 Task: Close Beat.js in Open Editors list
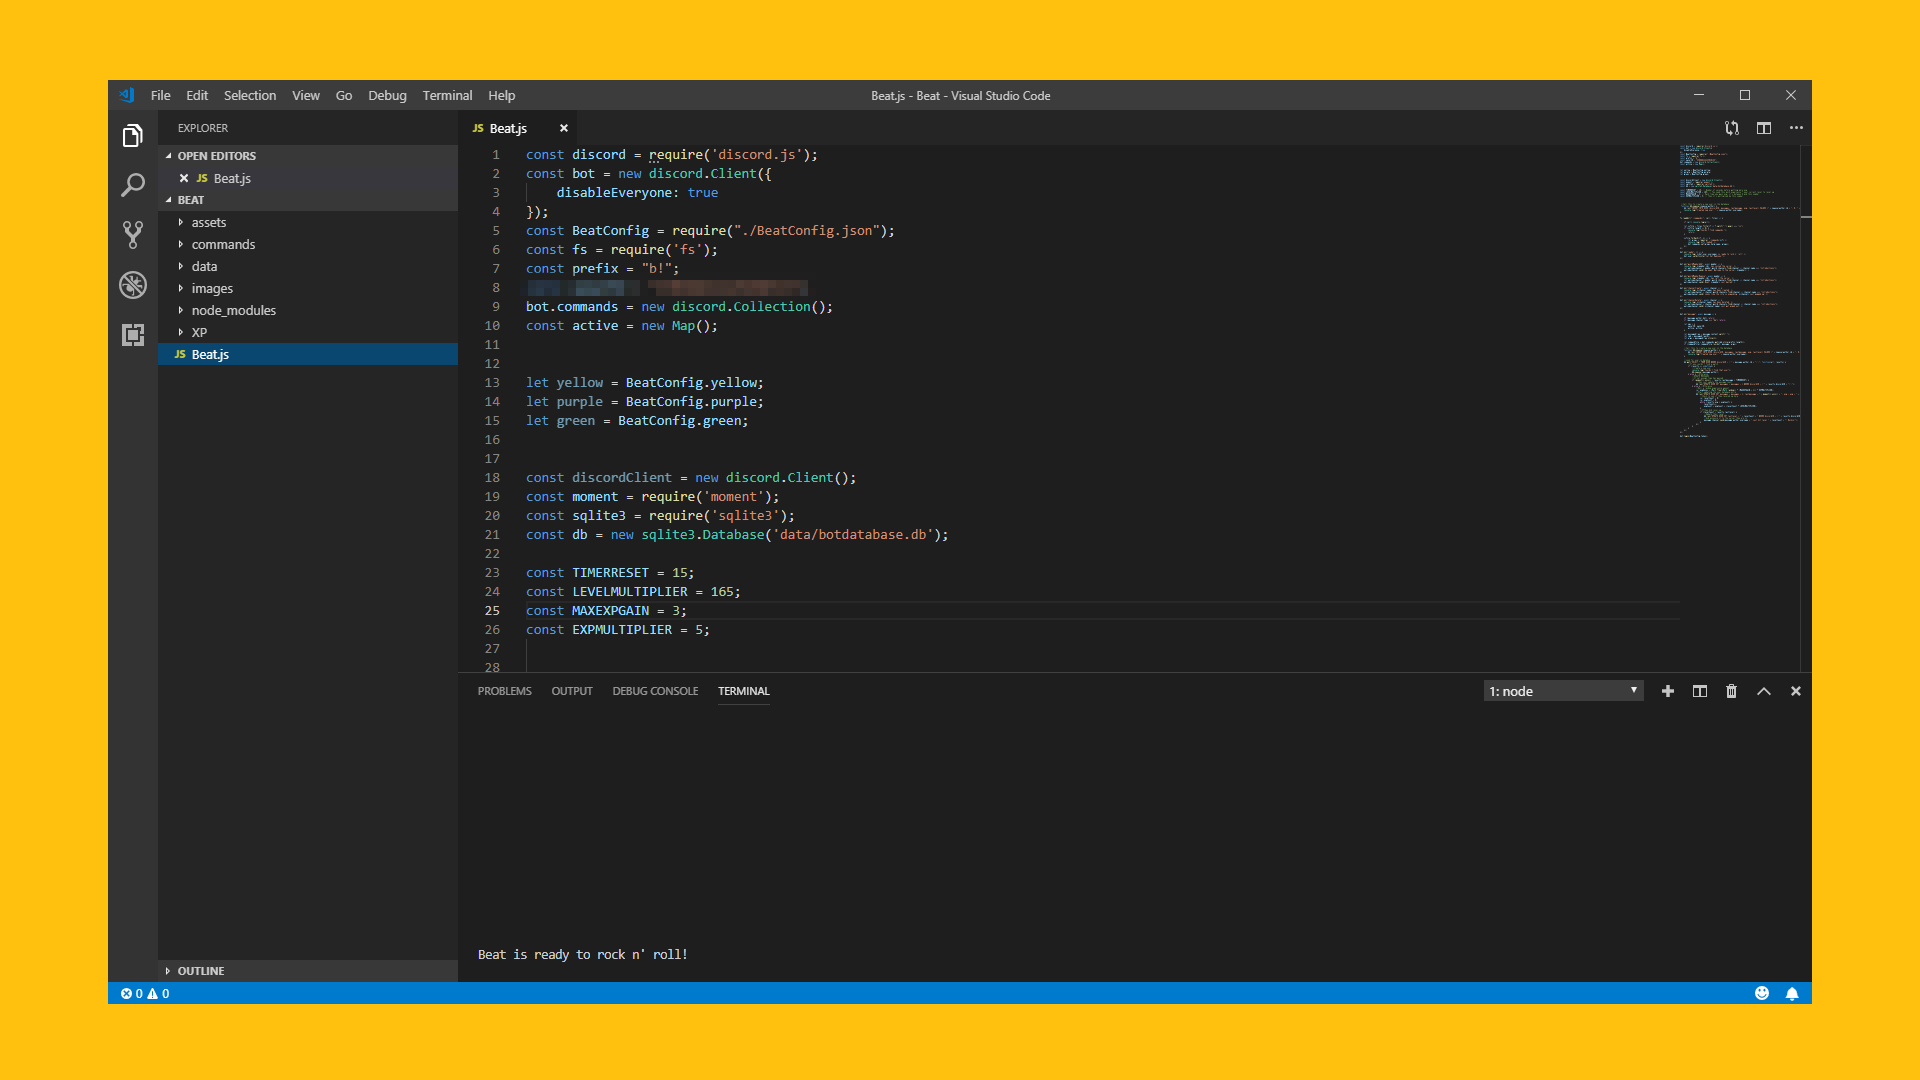184,178
